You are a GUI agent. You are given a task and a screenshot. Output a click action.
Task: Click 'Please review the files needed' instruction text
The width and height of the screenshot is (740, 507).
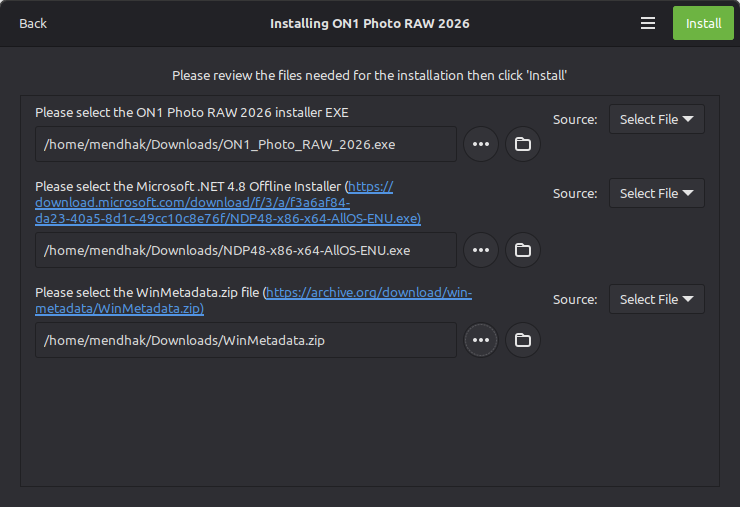coord(370,76)
